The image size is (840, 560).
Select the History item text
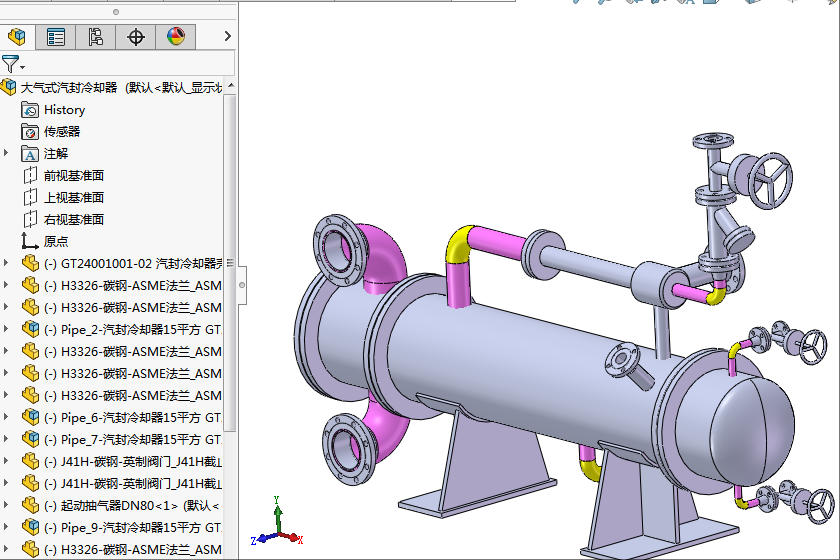pos(64,110)
